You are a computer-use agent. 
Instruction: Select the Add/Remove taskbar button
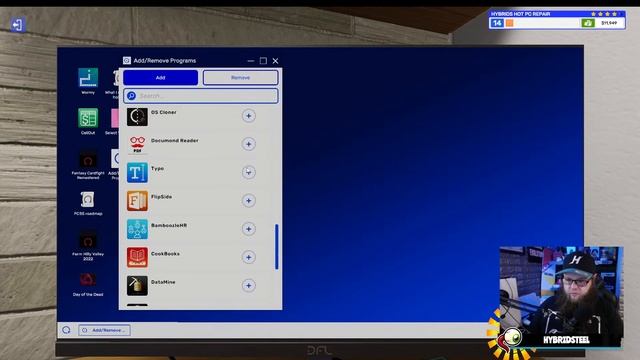click(104, 330)
